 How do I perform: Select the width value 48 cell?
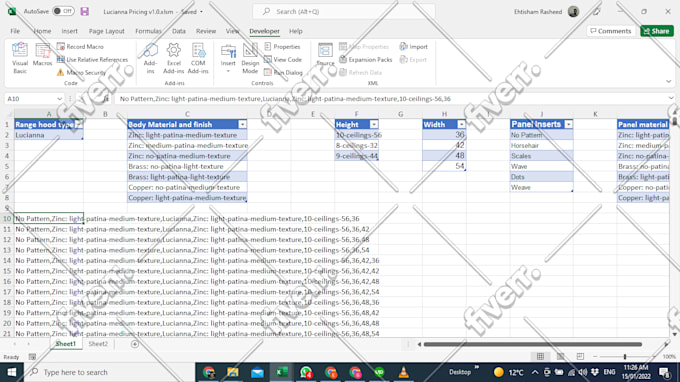coord(444,156)
